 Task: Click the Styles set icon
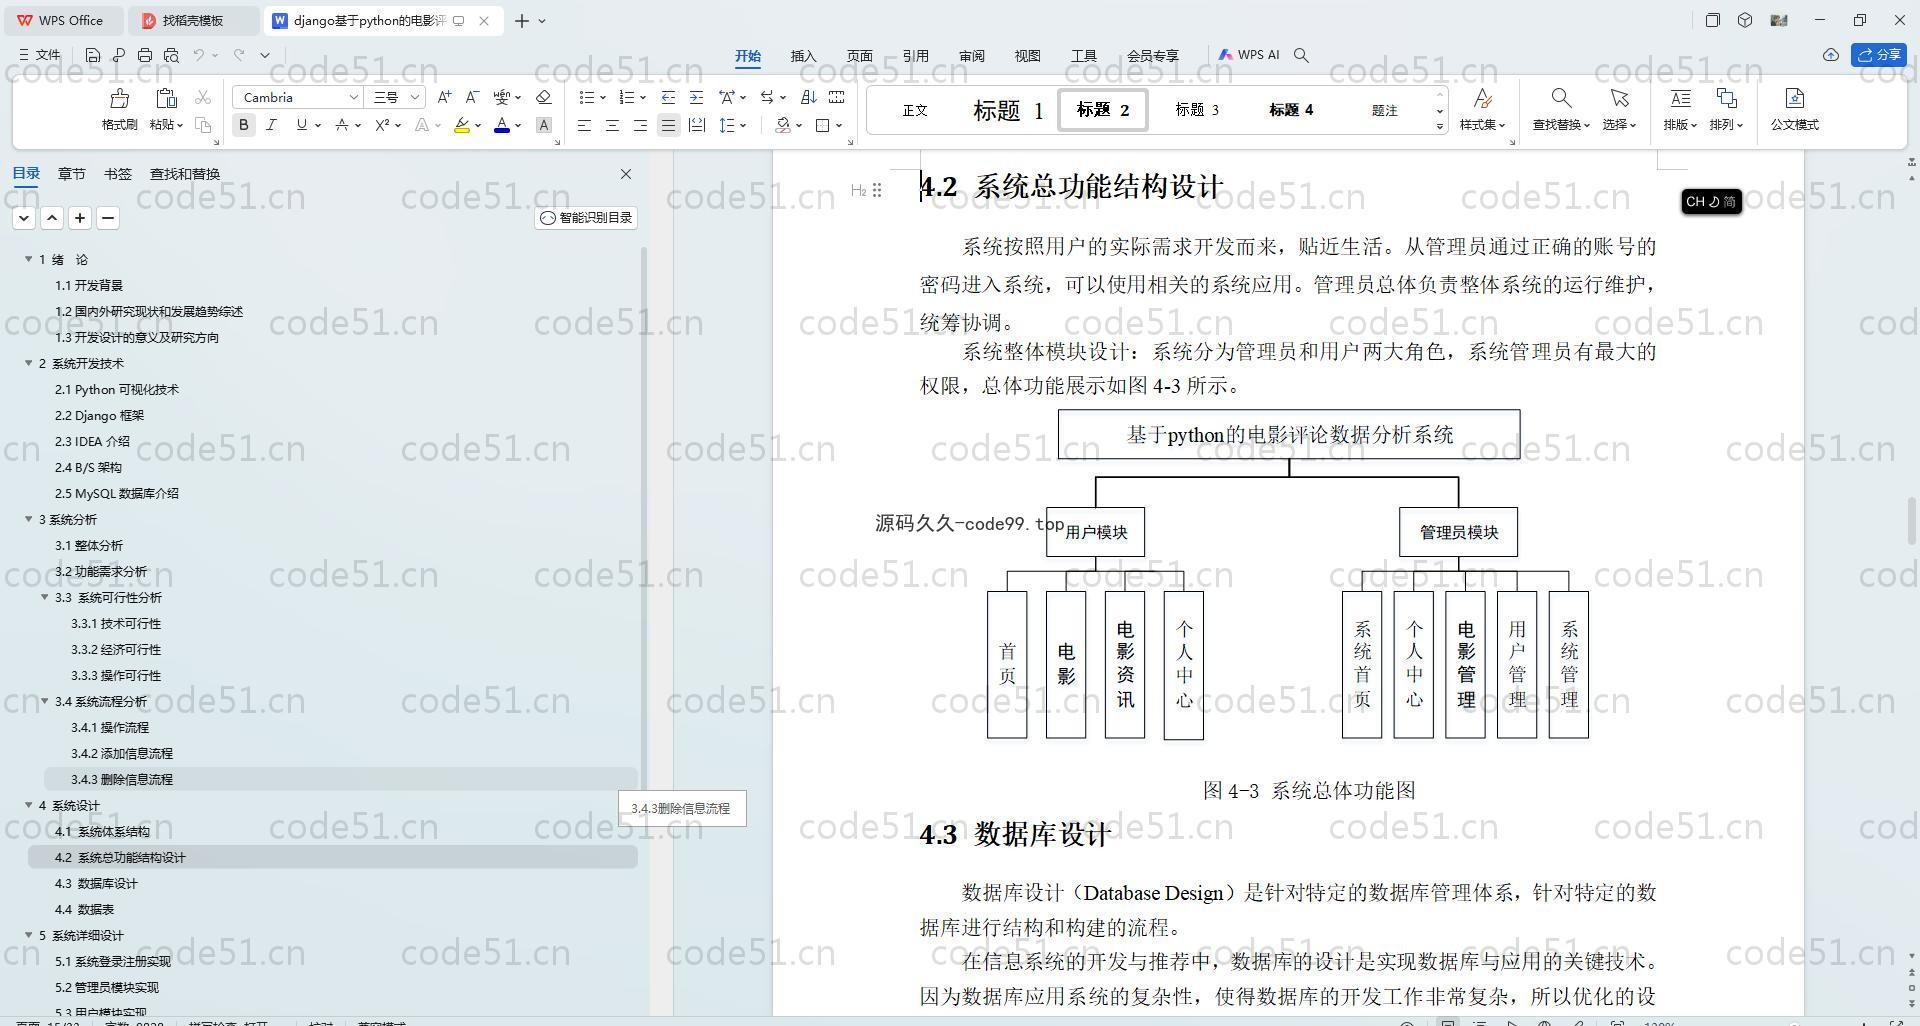tap(1483, 98)
